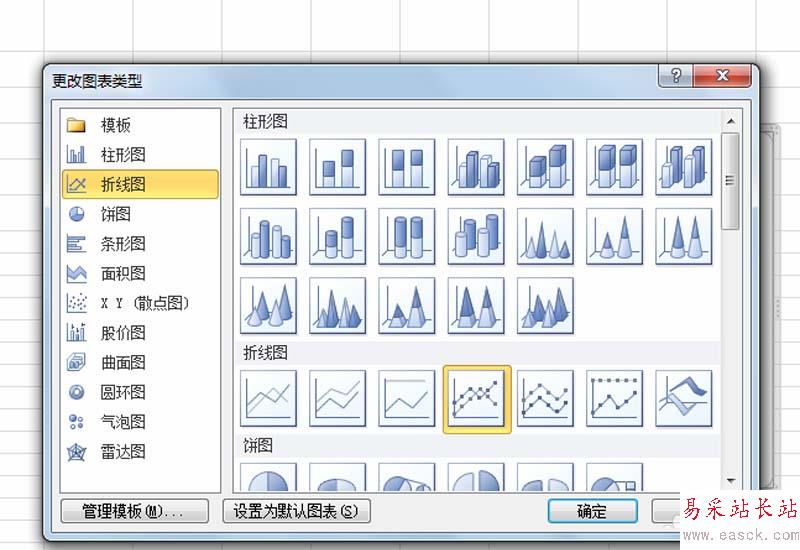This screenshot has width=800, height=550.
Task: Choose the 100% stacked cone chart
Action: [x=684, y=236]
